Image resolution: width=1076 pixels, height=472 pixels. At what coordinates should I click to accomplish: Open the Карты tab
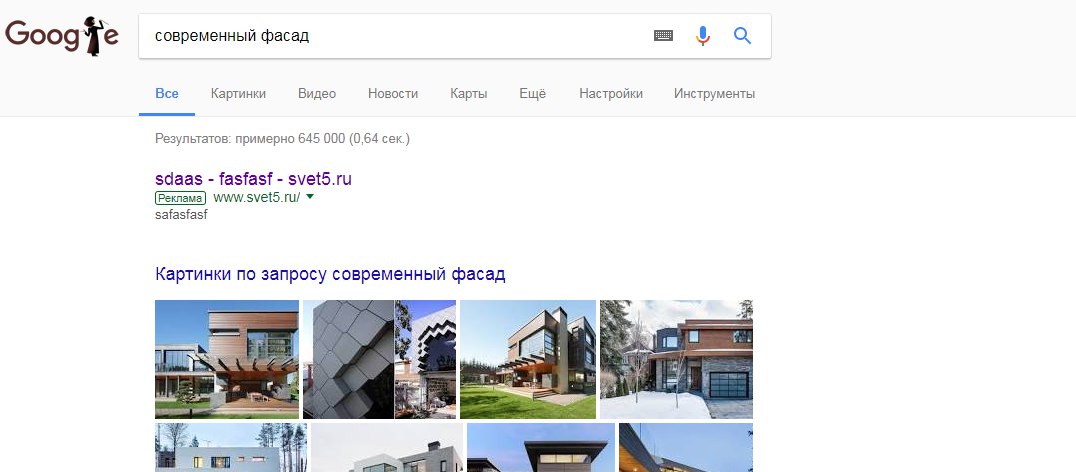click(x=469, y=93)
